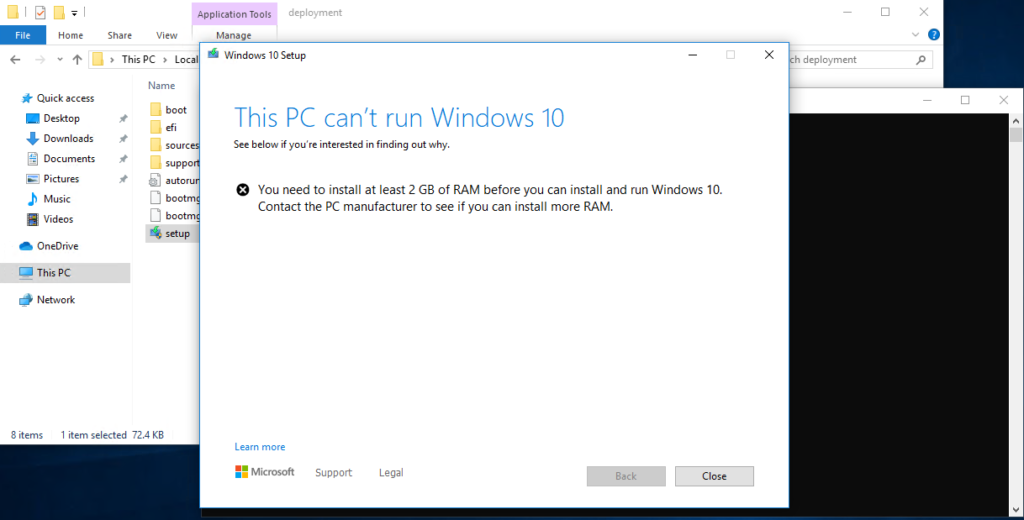Image resolution: width=1024 pixels, height=520 pixels.
Task: Open Network in navigation pane
Action: tap(56, 300)
